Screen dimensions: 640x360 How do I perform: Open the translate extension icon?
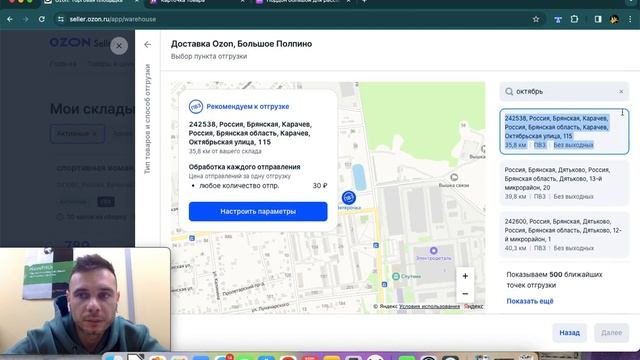(x=558, y=19)
